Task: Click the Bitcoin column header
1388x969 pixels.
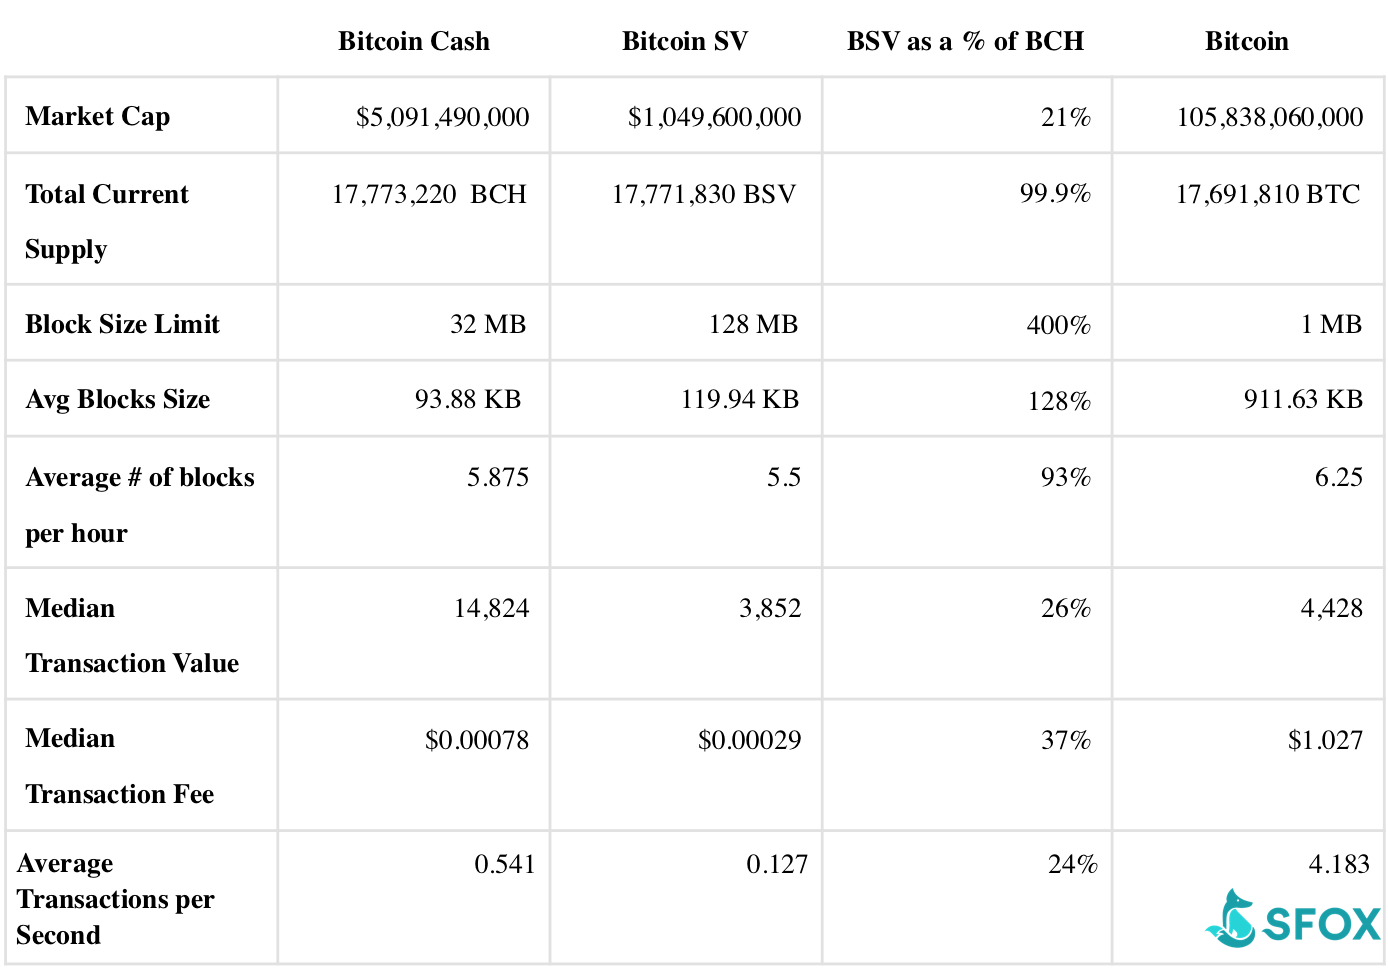Action: pos(1246,41)
